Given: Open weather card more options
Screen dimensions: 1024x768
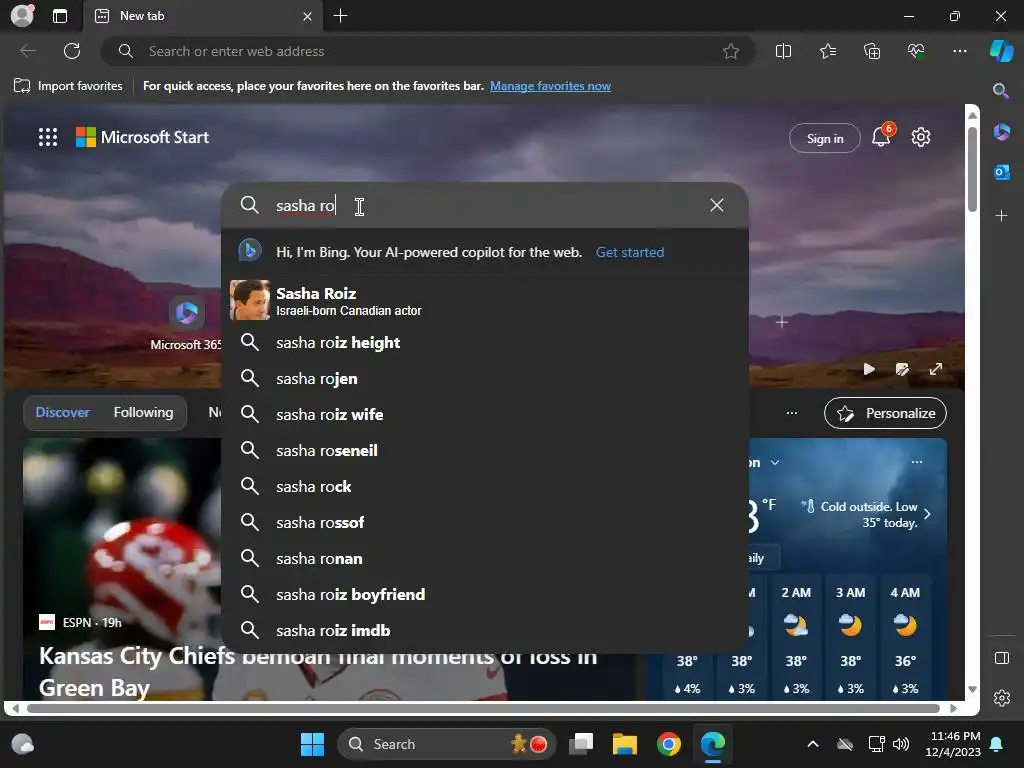Looking at the screenshot, I should pos(917,462).
